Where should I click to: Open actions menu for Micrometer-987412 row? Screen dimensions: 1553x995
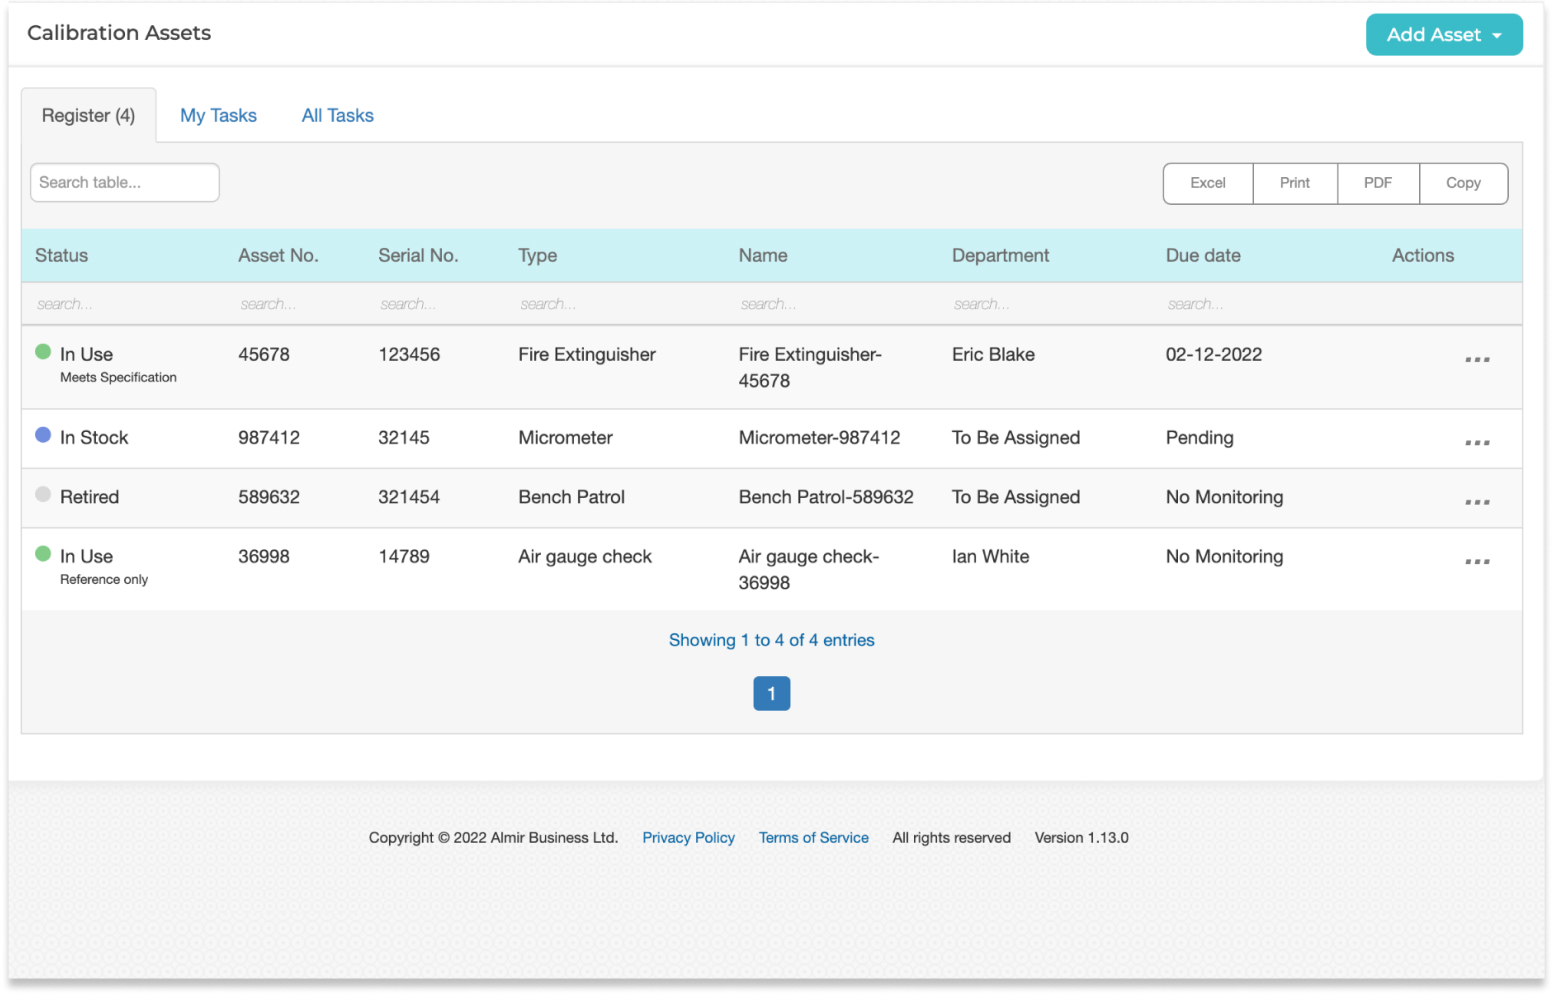click(x=1477, y=440)
